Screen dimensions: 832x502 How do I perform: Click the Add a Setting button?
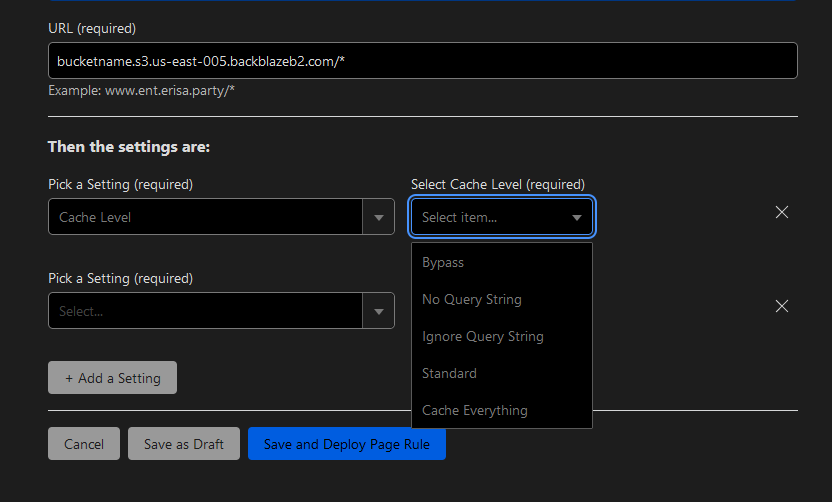112,378
